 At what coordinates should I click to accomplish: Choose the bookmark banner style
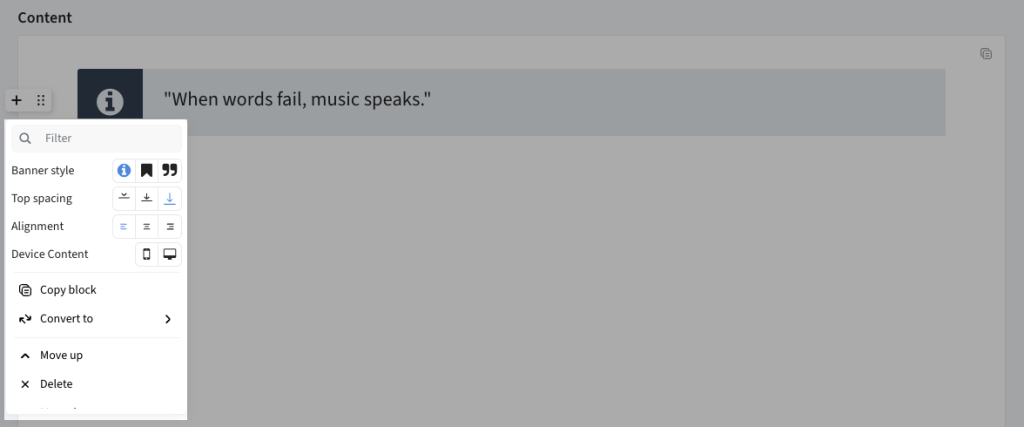147,170
